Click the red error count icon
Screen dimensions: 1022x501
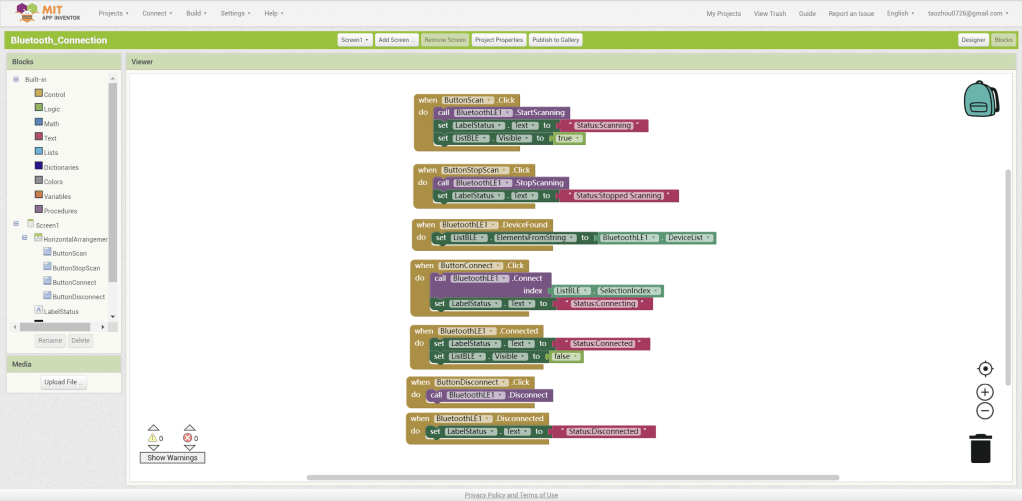[187, 438]
